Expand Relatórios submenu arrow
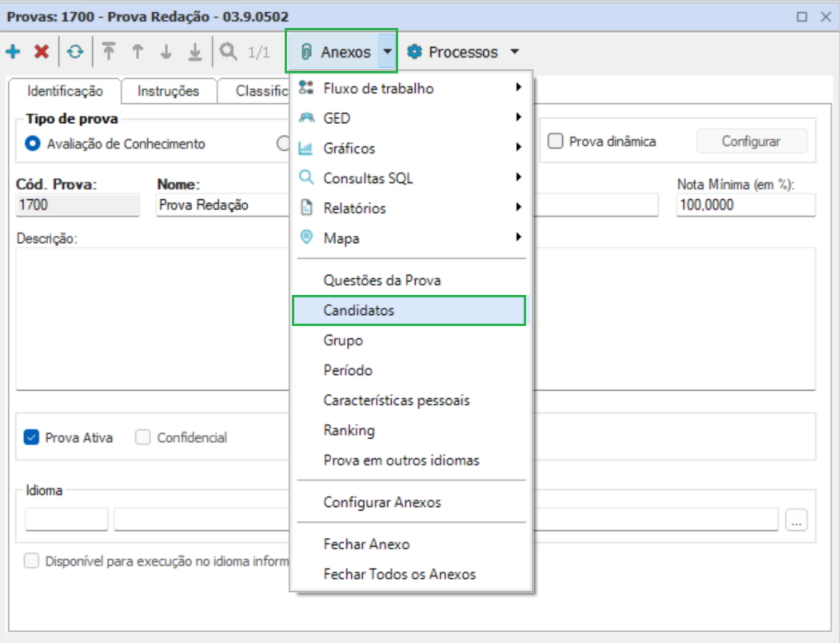The image size is (840, 643). (518, 207)
